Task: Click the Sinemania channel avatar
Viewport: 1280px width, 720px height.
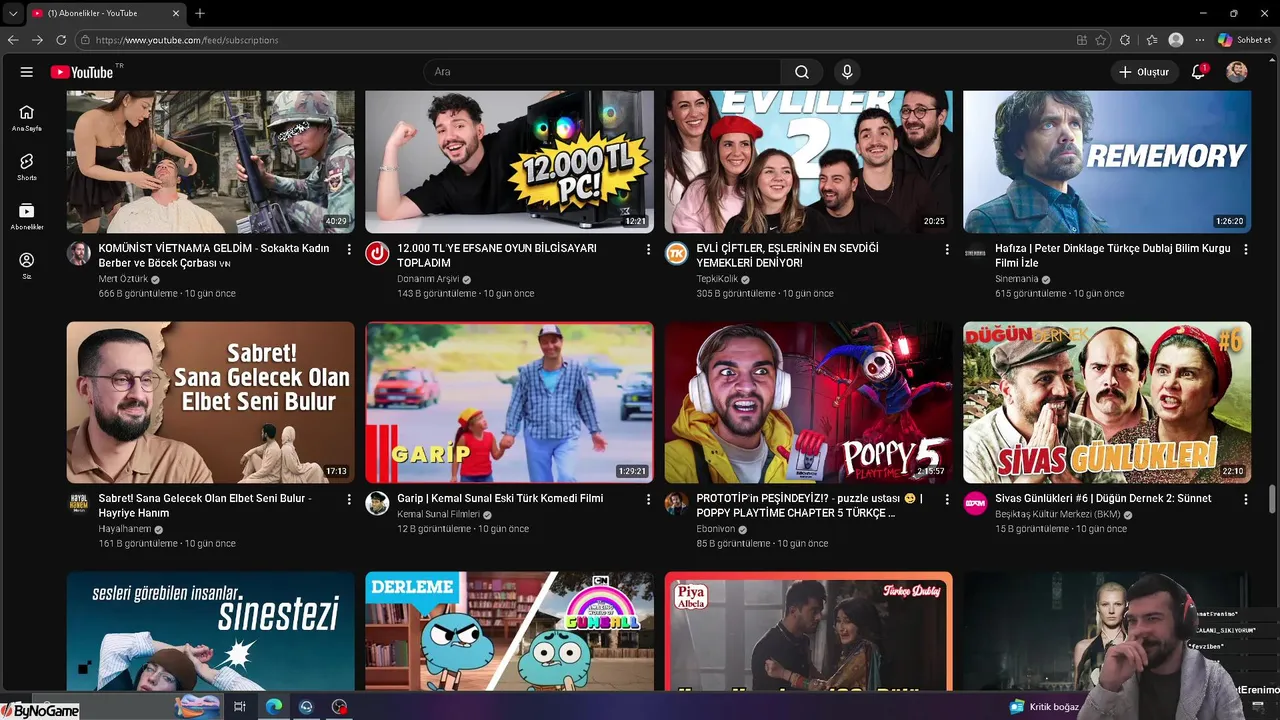Action: click(x=975, y=253)
